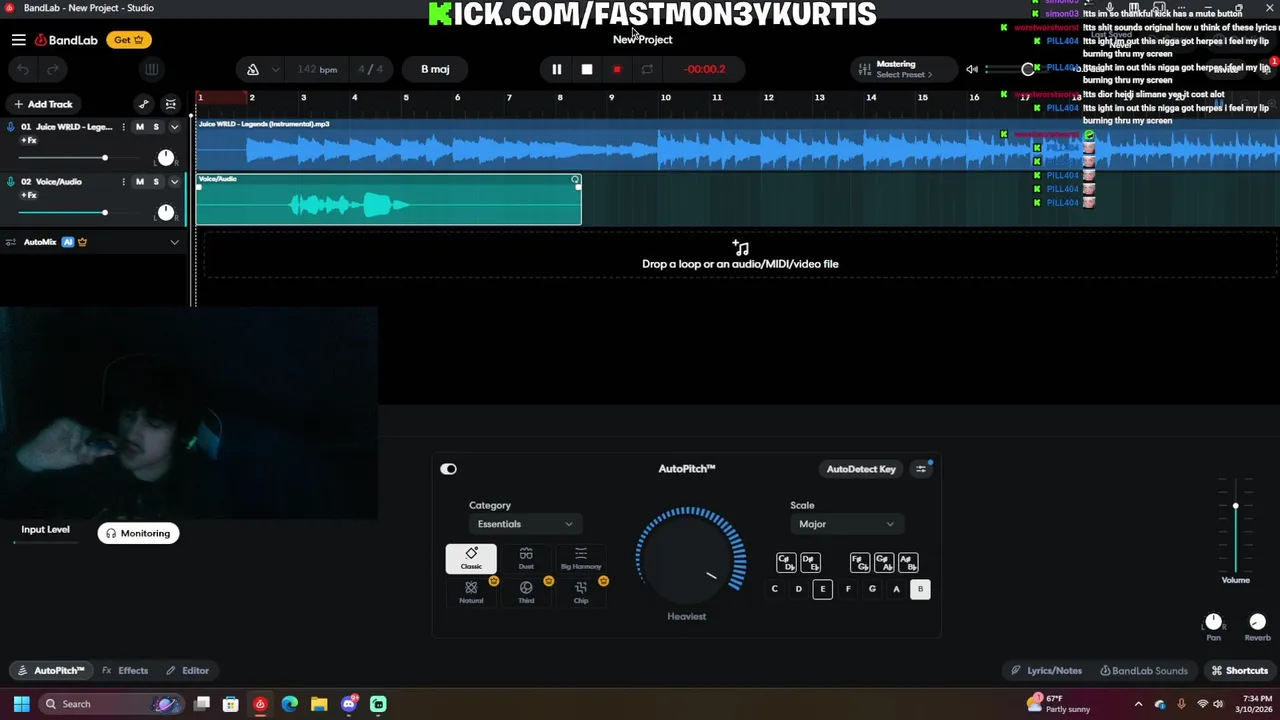Adjust the master volume slider
The width and height of the screenshot is (1280, 720).
coord(1028,69)
